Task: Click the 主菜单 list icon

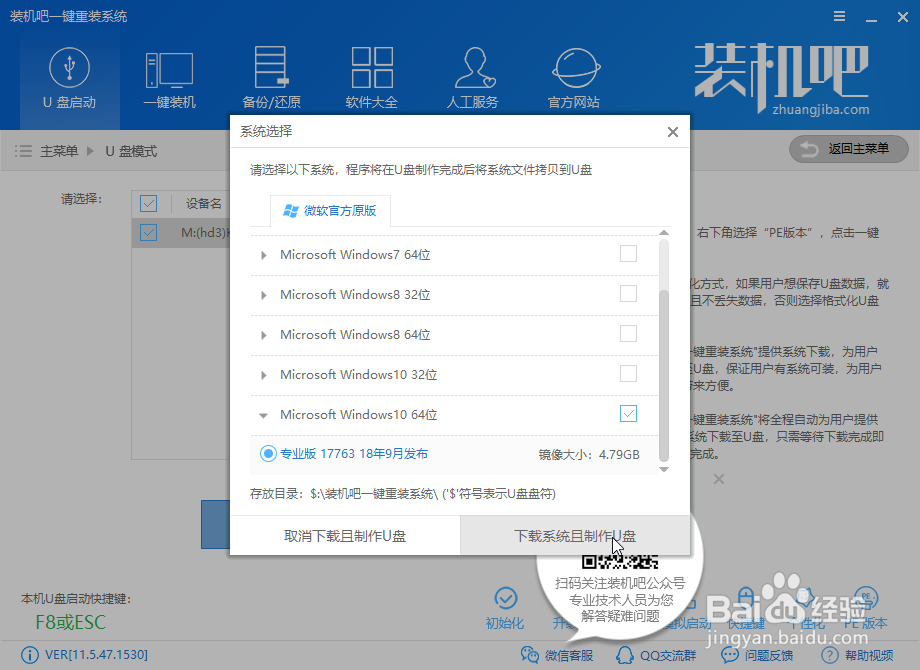Action: click(x=23, y=151)
